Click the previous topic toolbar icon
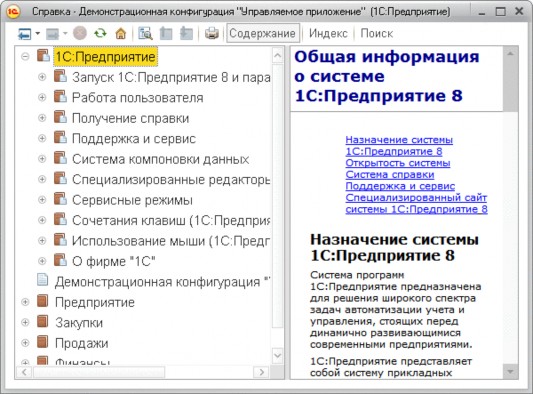The height and width of the screenshot is (394, 533). (166, 33)
